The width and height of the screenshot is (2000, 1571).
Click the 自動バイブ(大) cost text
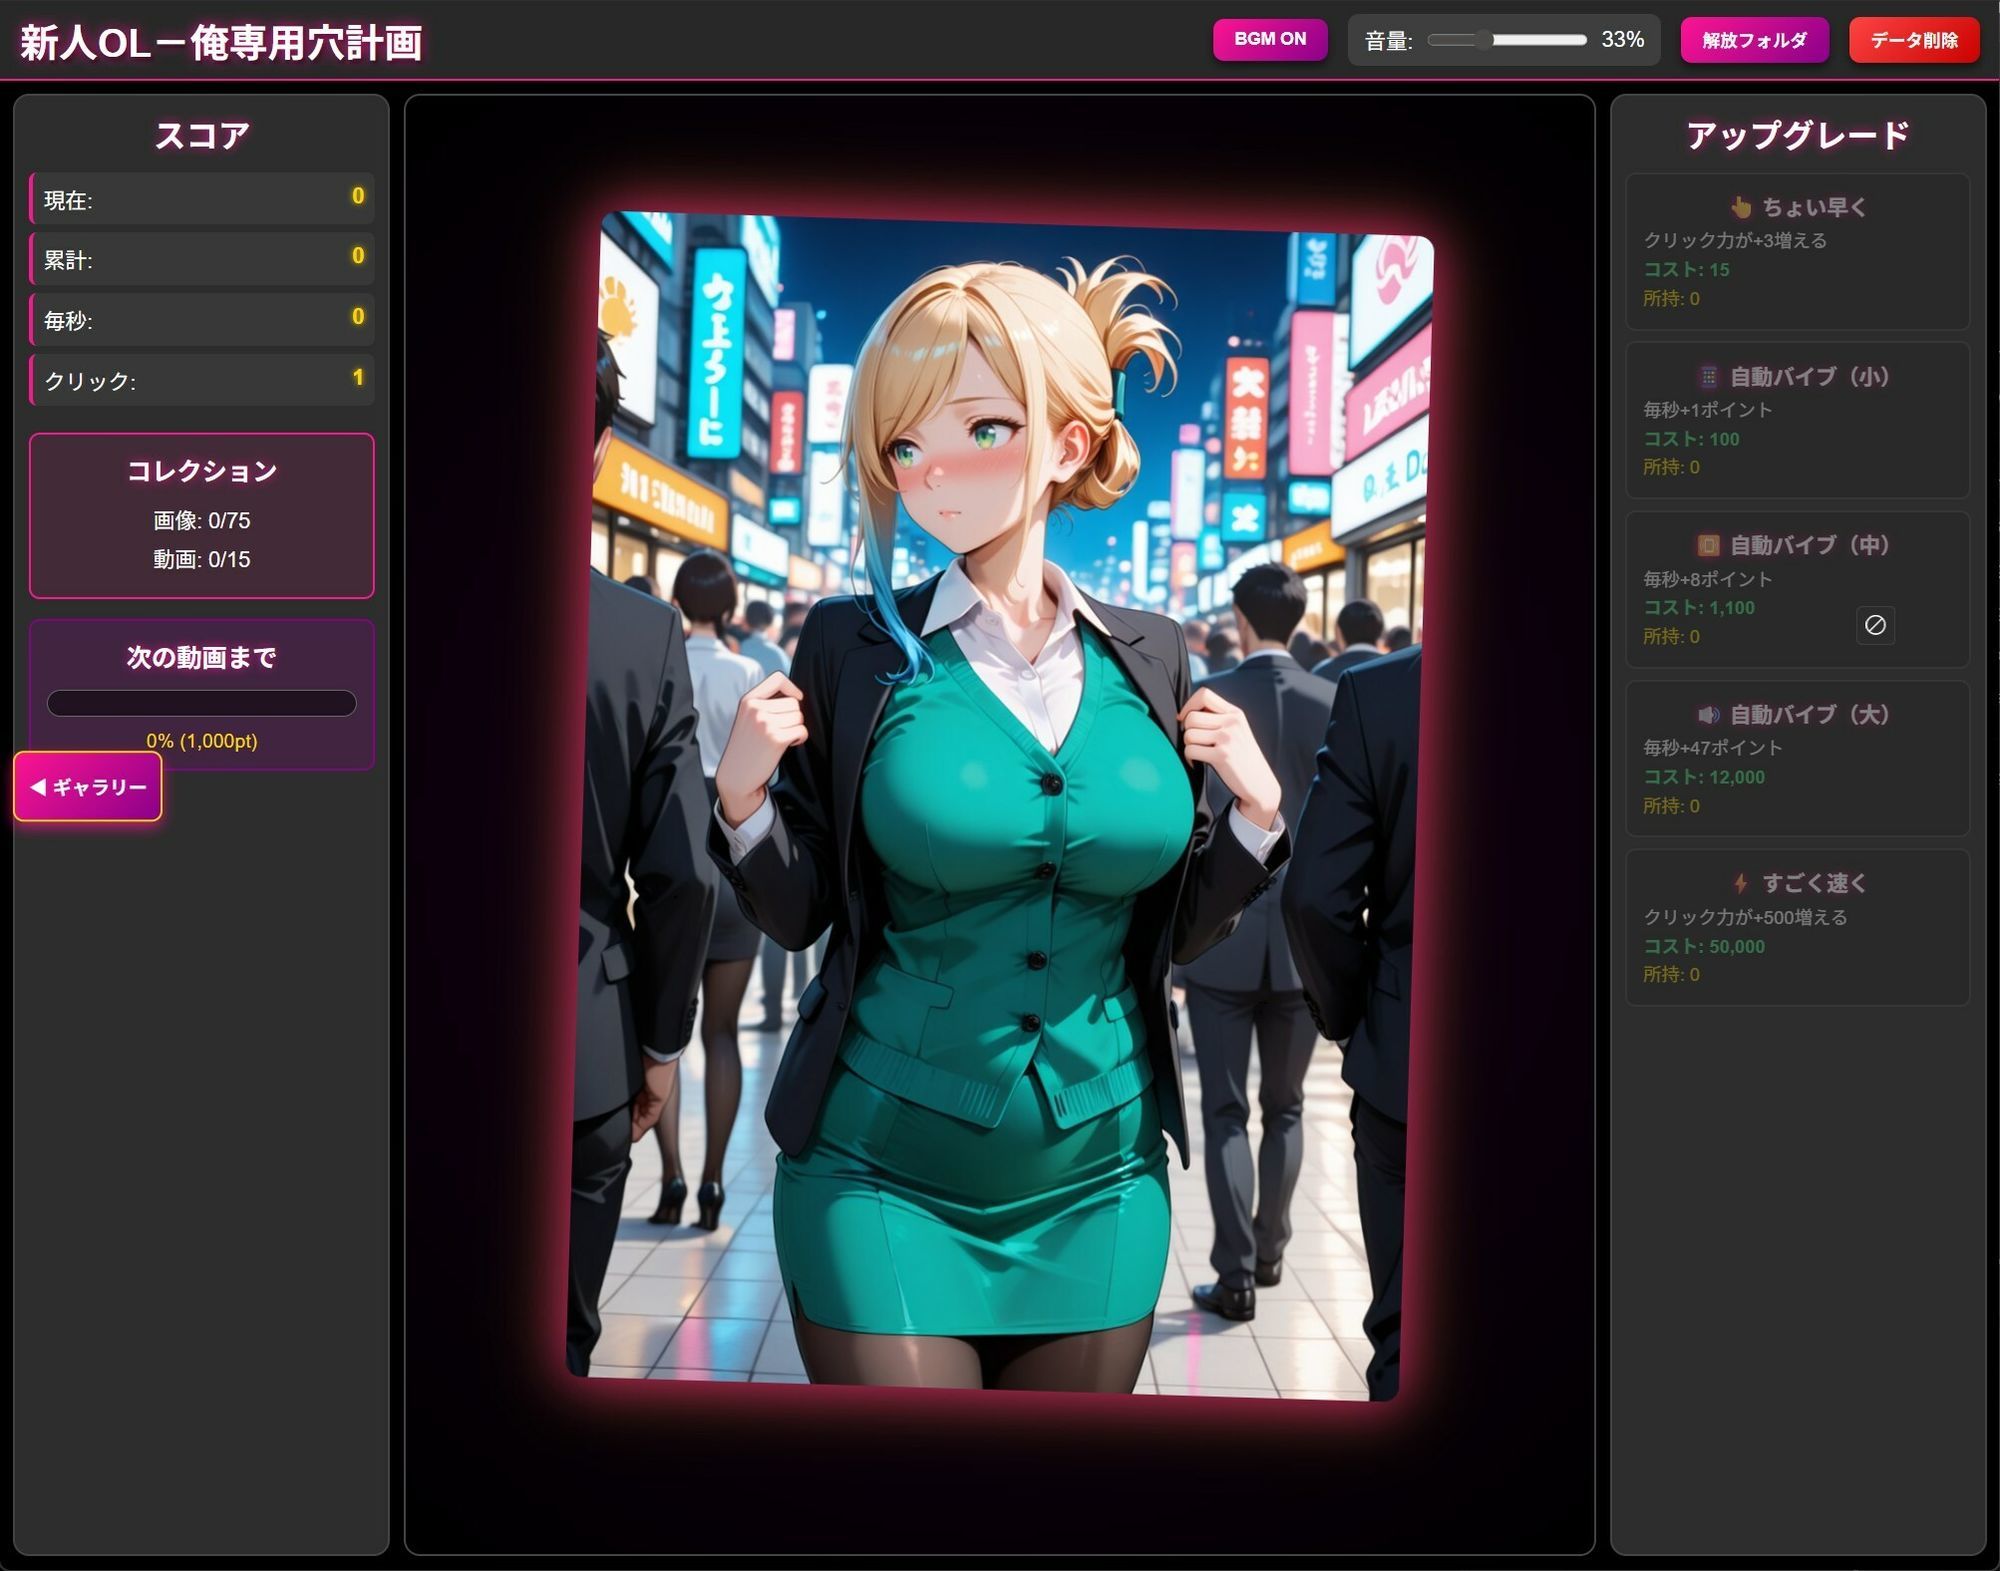point(1704,777)
